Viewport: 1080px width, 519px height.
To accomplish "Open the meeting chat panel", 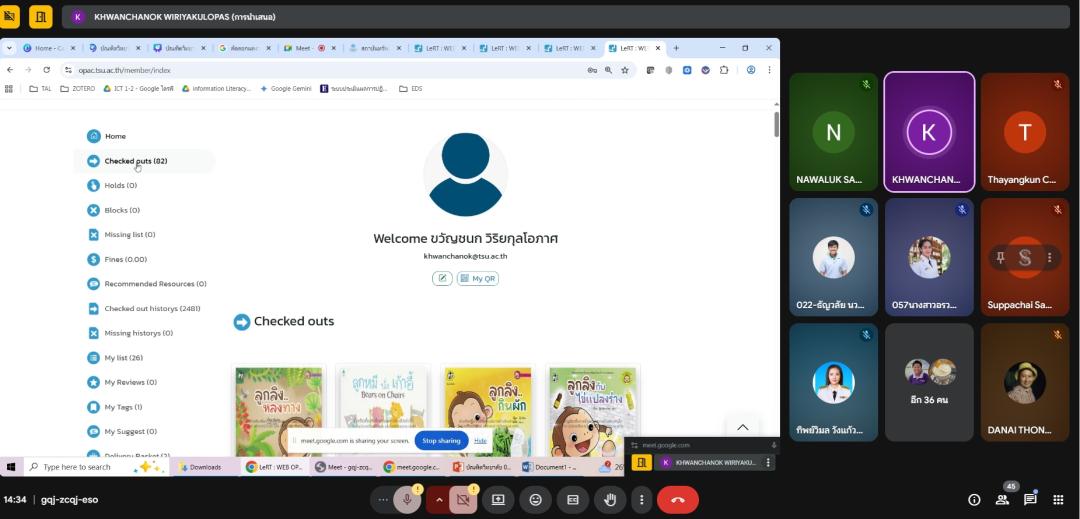I will tap(1030, 500).
